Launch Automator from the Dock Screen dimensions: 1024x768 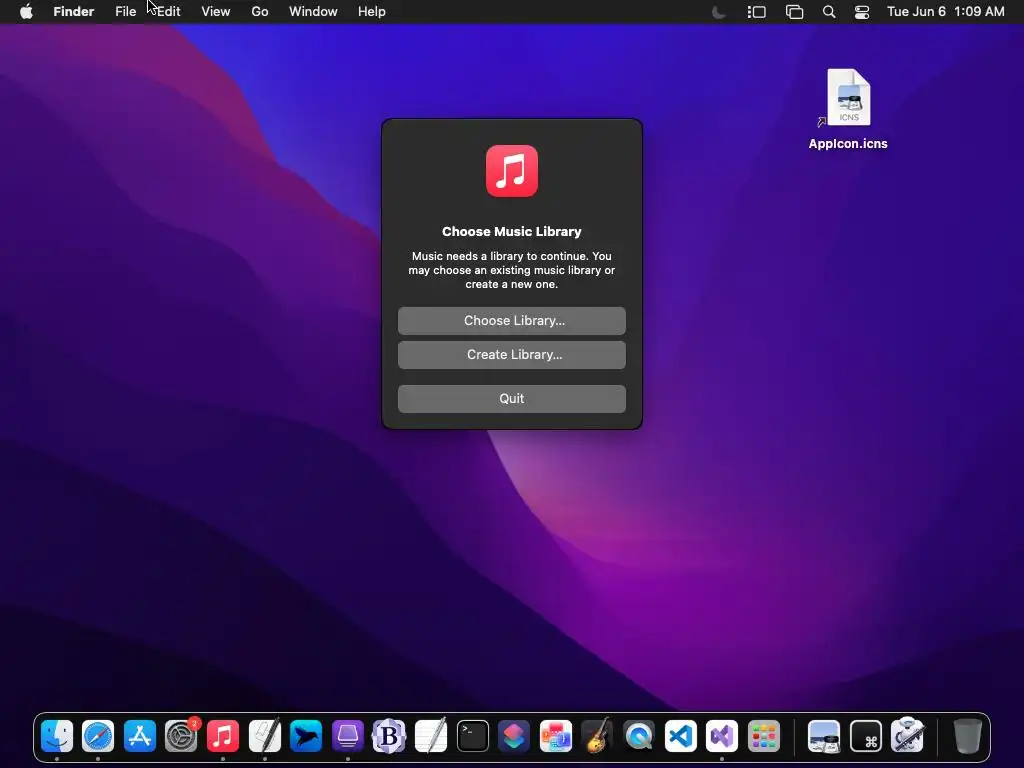click(908, 736)
